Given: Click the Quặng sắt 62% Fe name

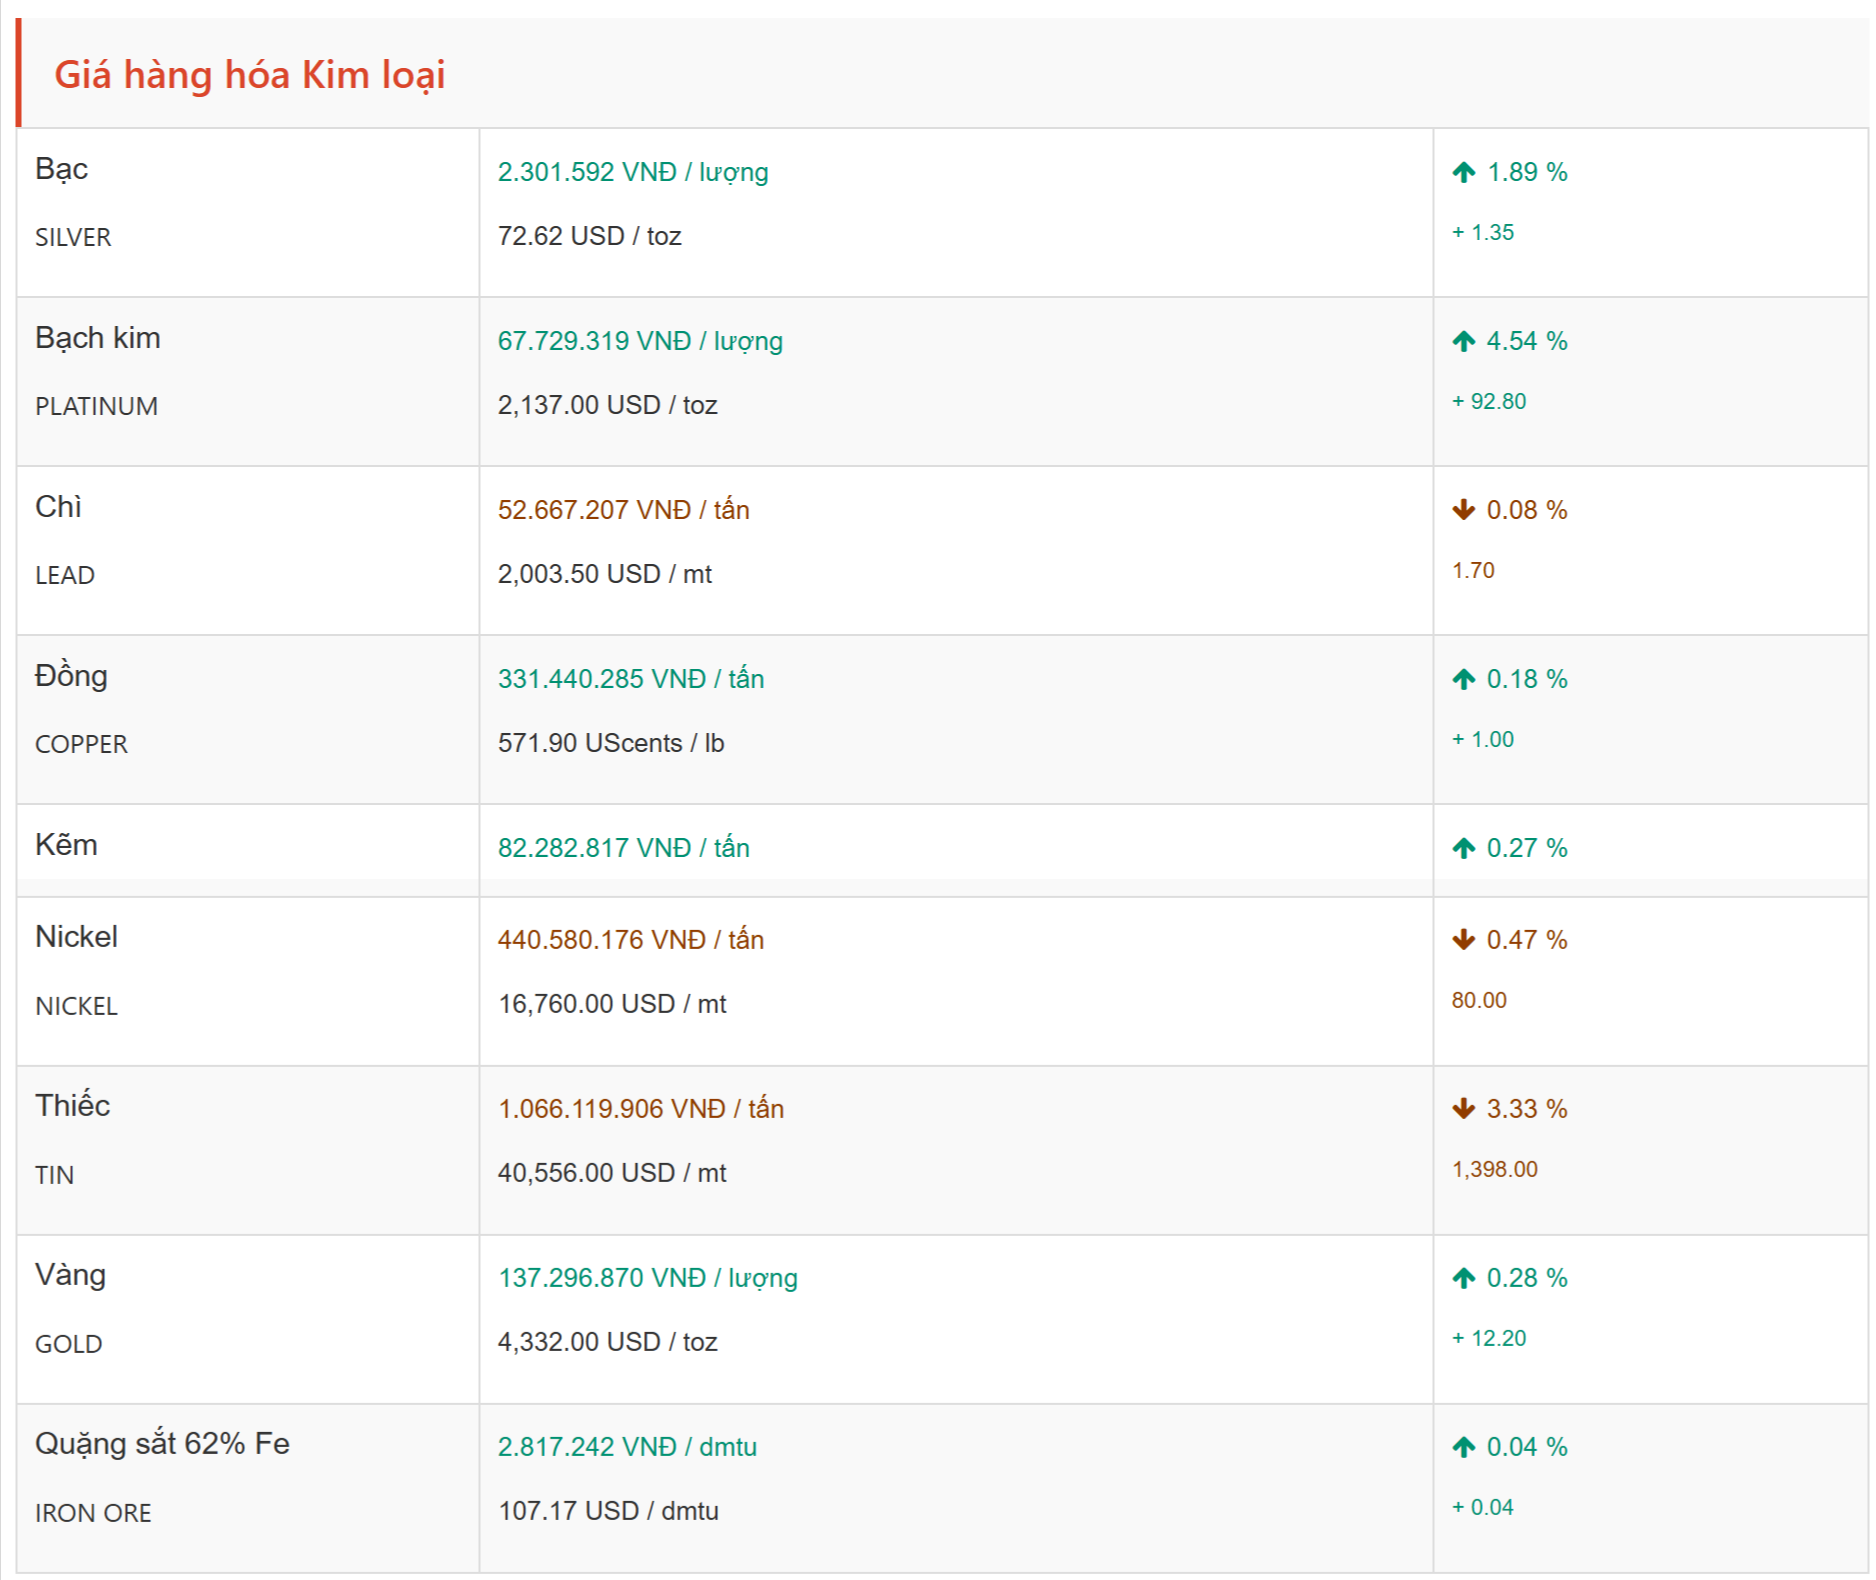Looking at the screenshot, I should point(162,1444).
